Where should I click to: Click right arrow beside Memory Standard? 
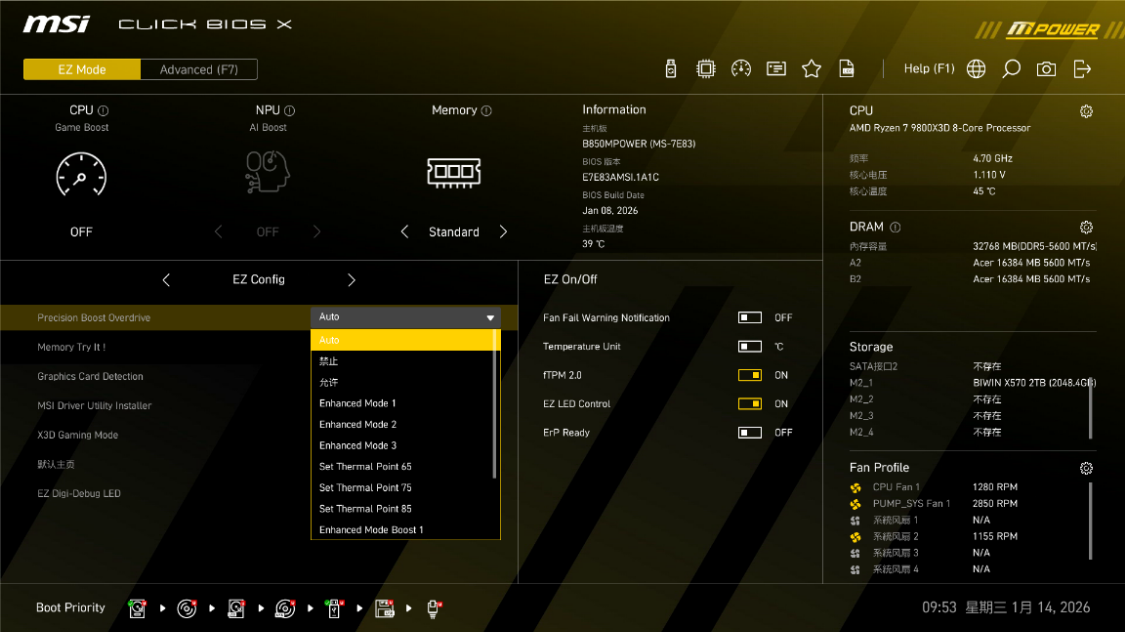tap(503, 232)
